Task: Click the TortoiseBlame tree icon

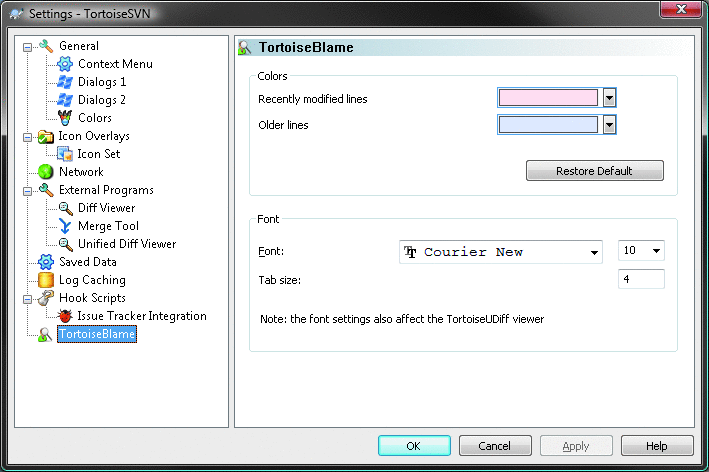Action: [46, 334]
